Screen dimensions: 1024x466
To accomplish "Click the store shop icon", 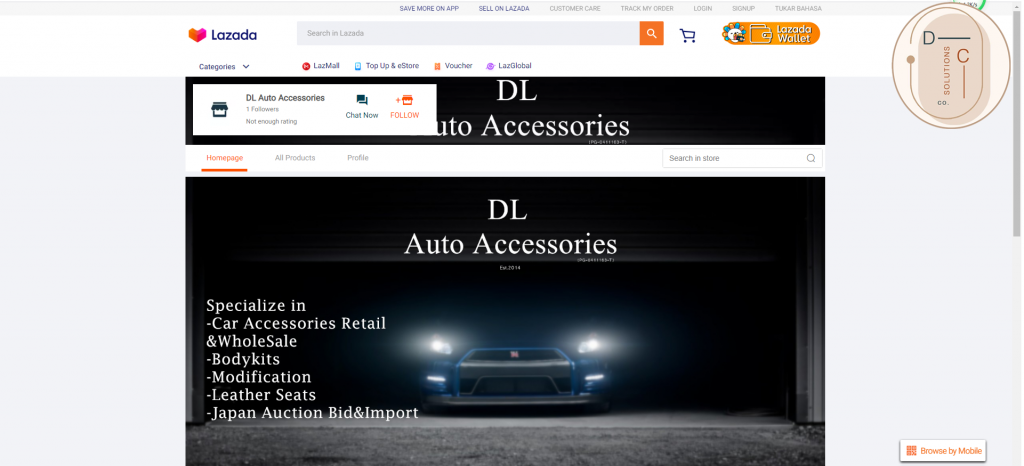I will click(x=220, y=110).
